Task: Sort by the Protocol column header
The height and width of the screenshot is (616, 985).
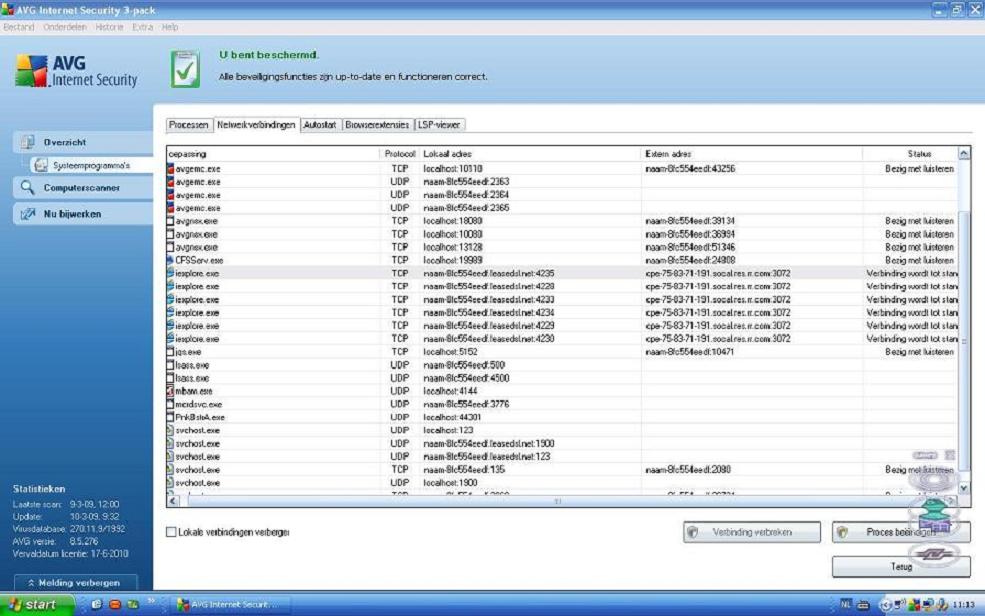Action: pos(400,154)
